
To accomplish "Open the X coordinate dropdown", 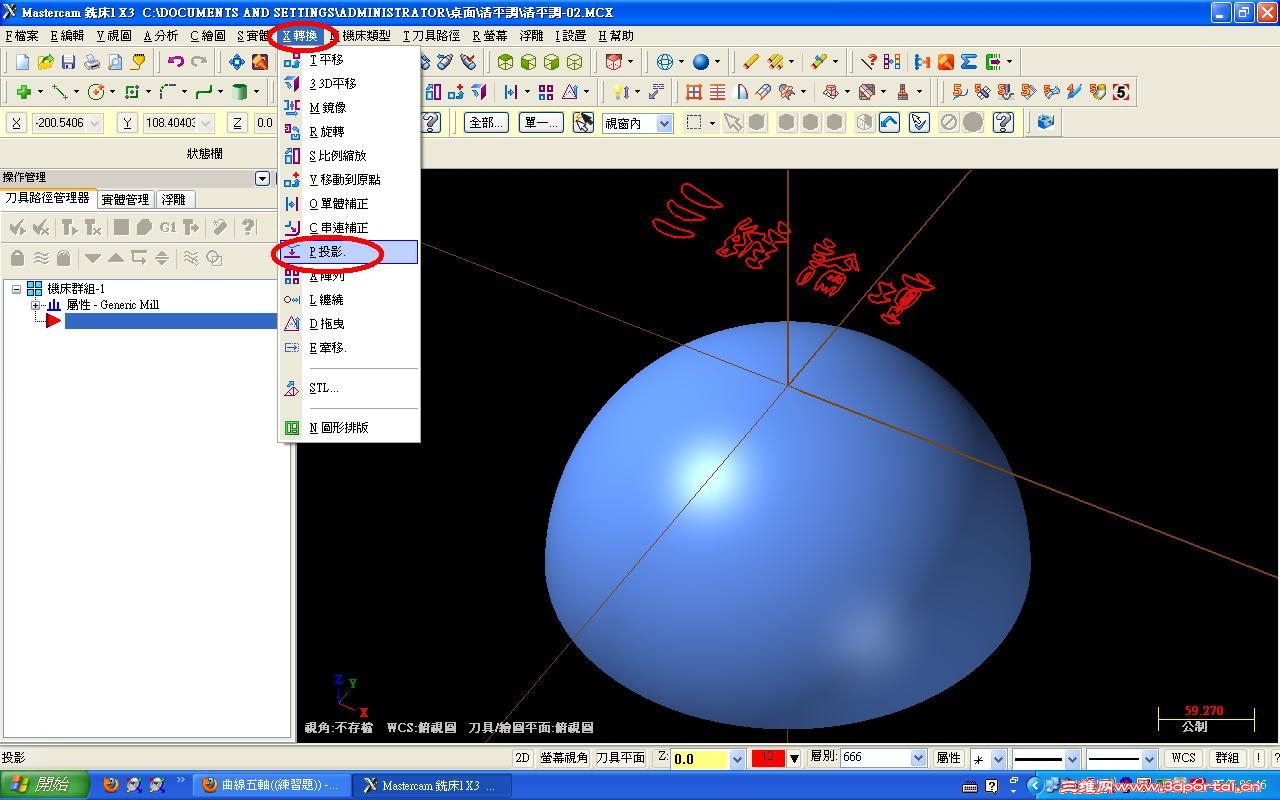I will click(x=95, y=123).
